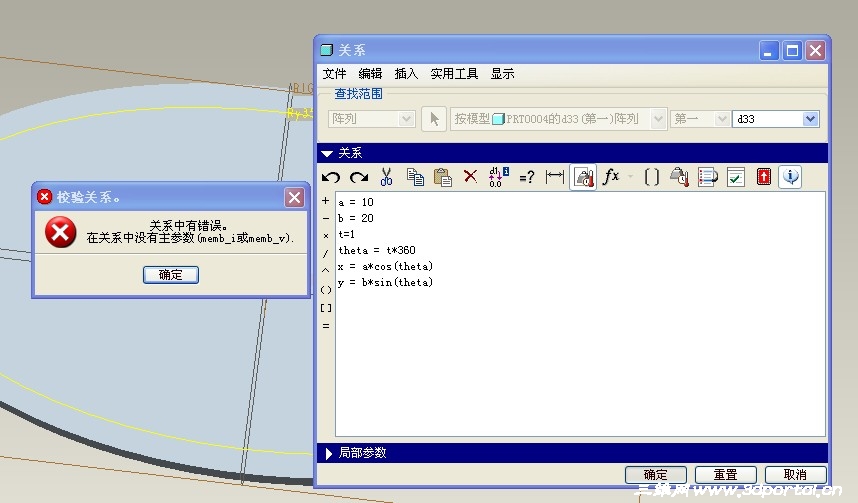
Task: Expand the 局部参数 section
Action: (x=328, y=453)
